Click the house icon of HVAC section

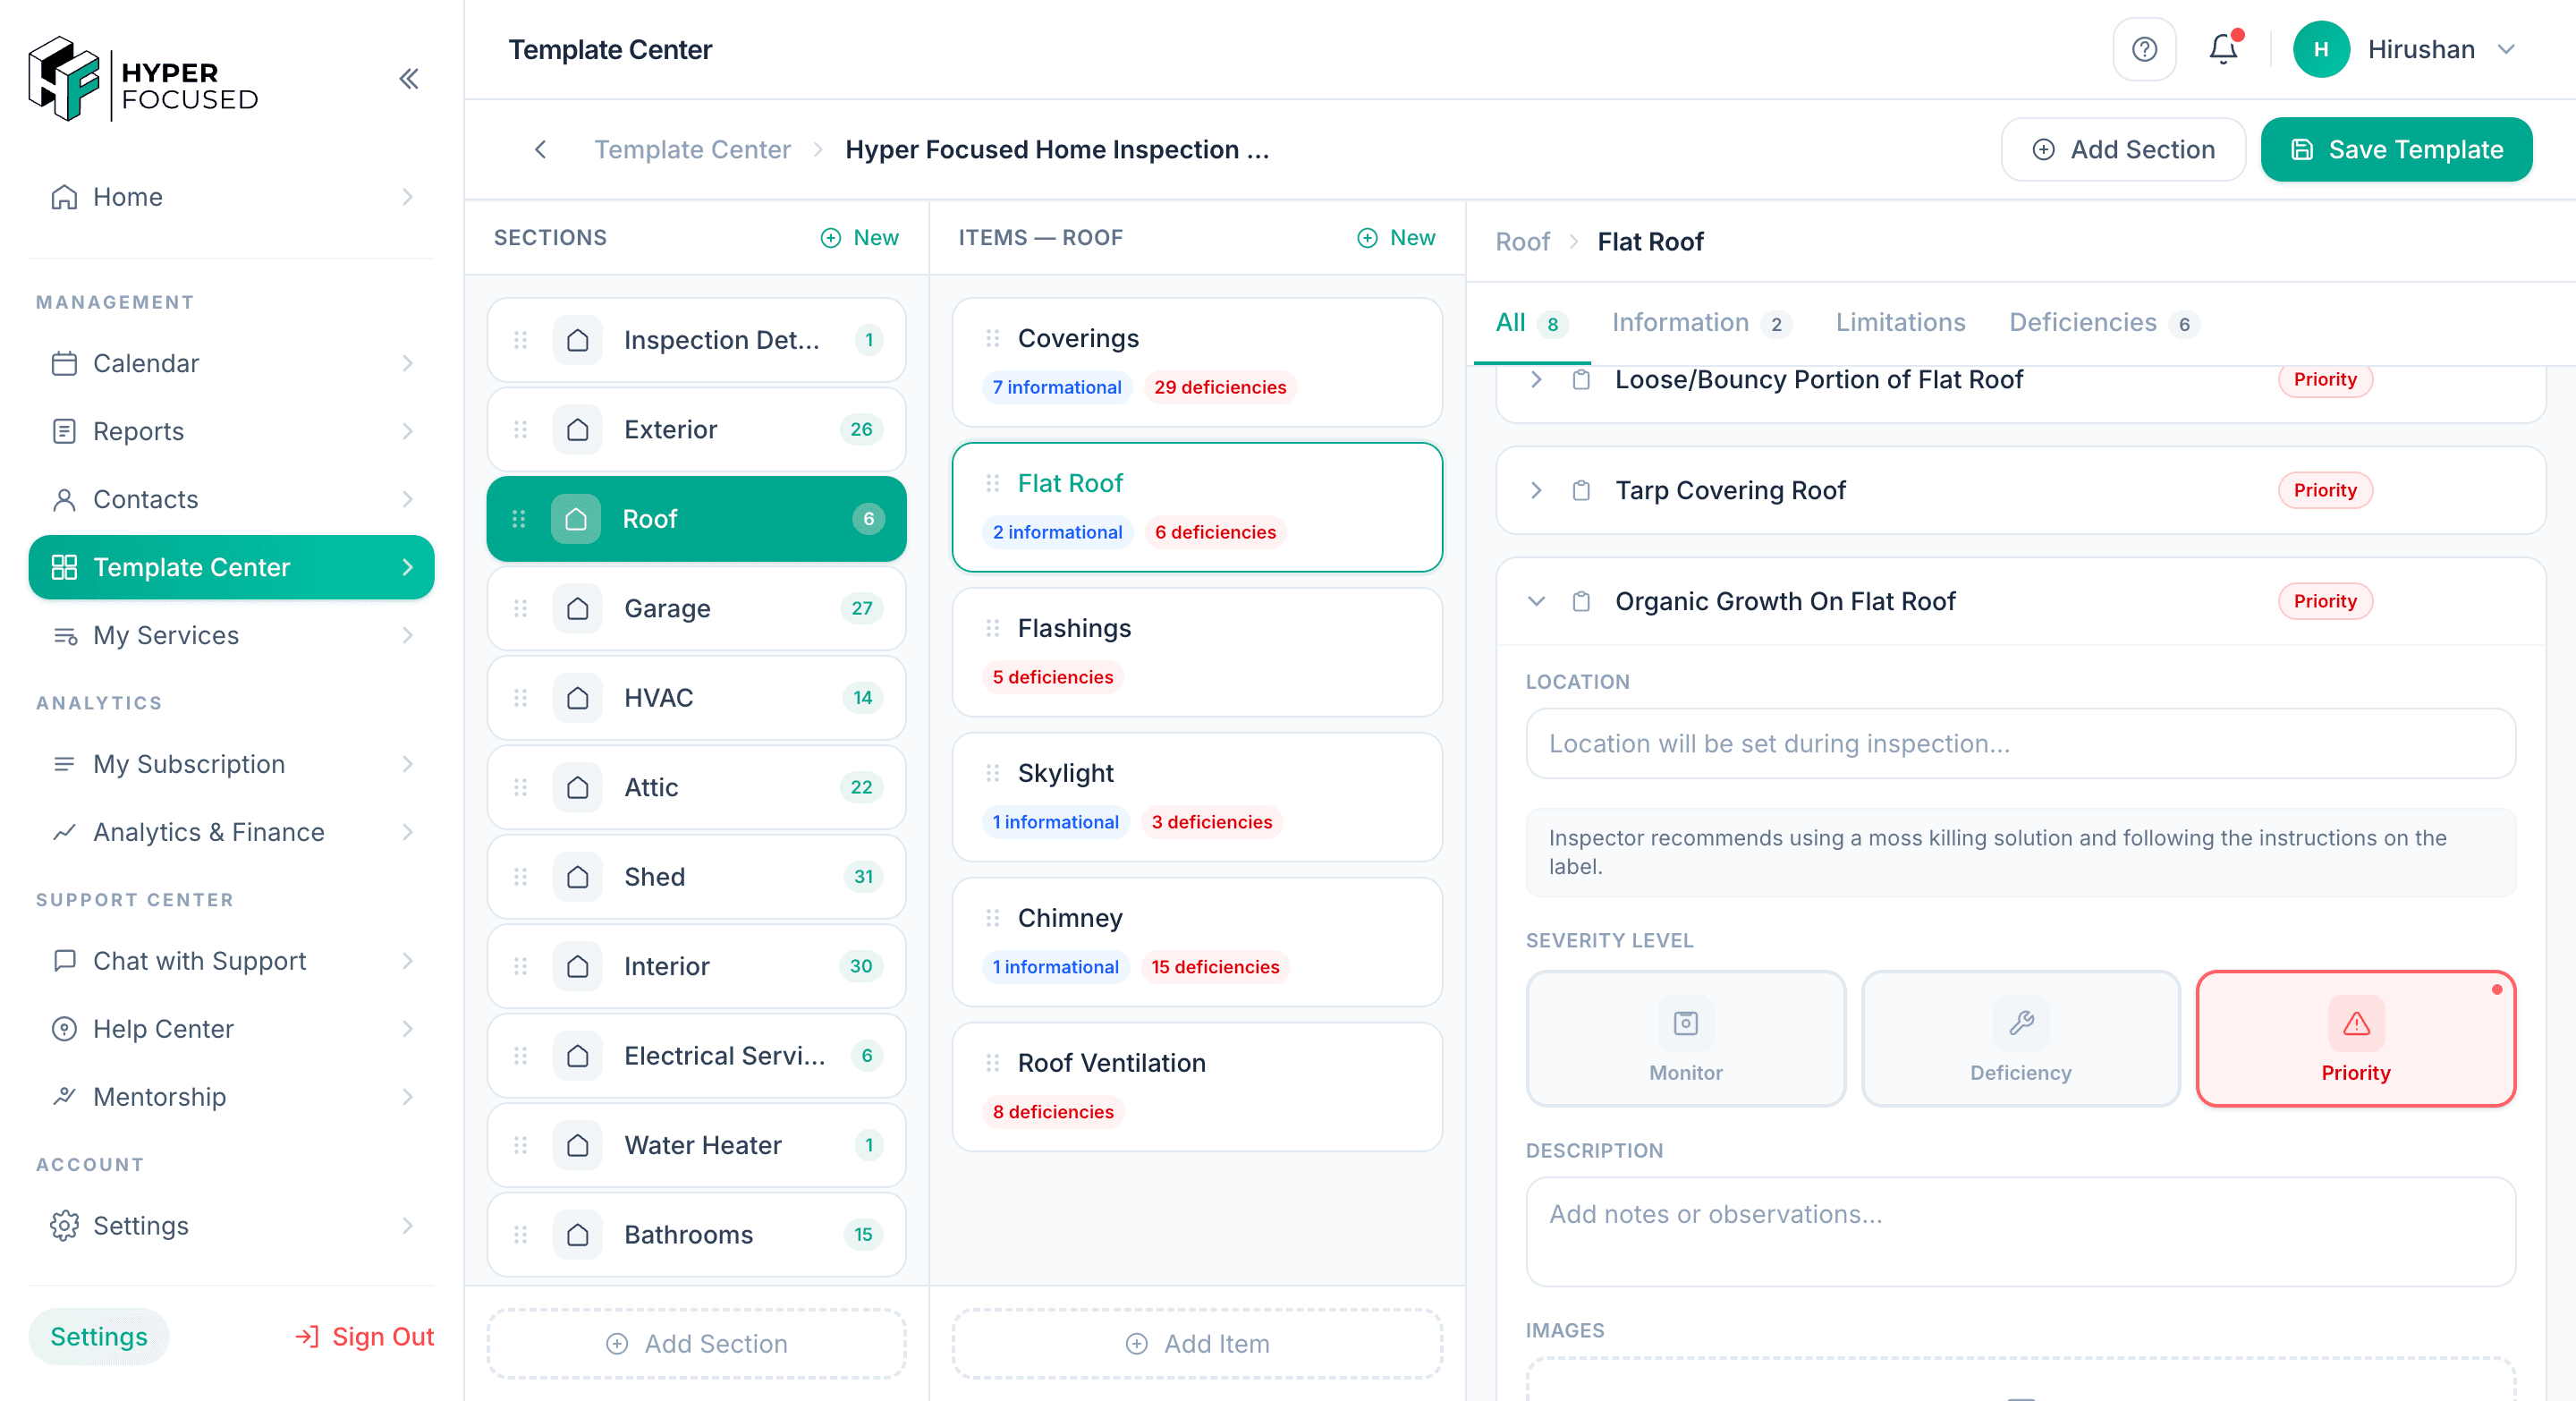pos(577,697)
